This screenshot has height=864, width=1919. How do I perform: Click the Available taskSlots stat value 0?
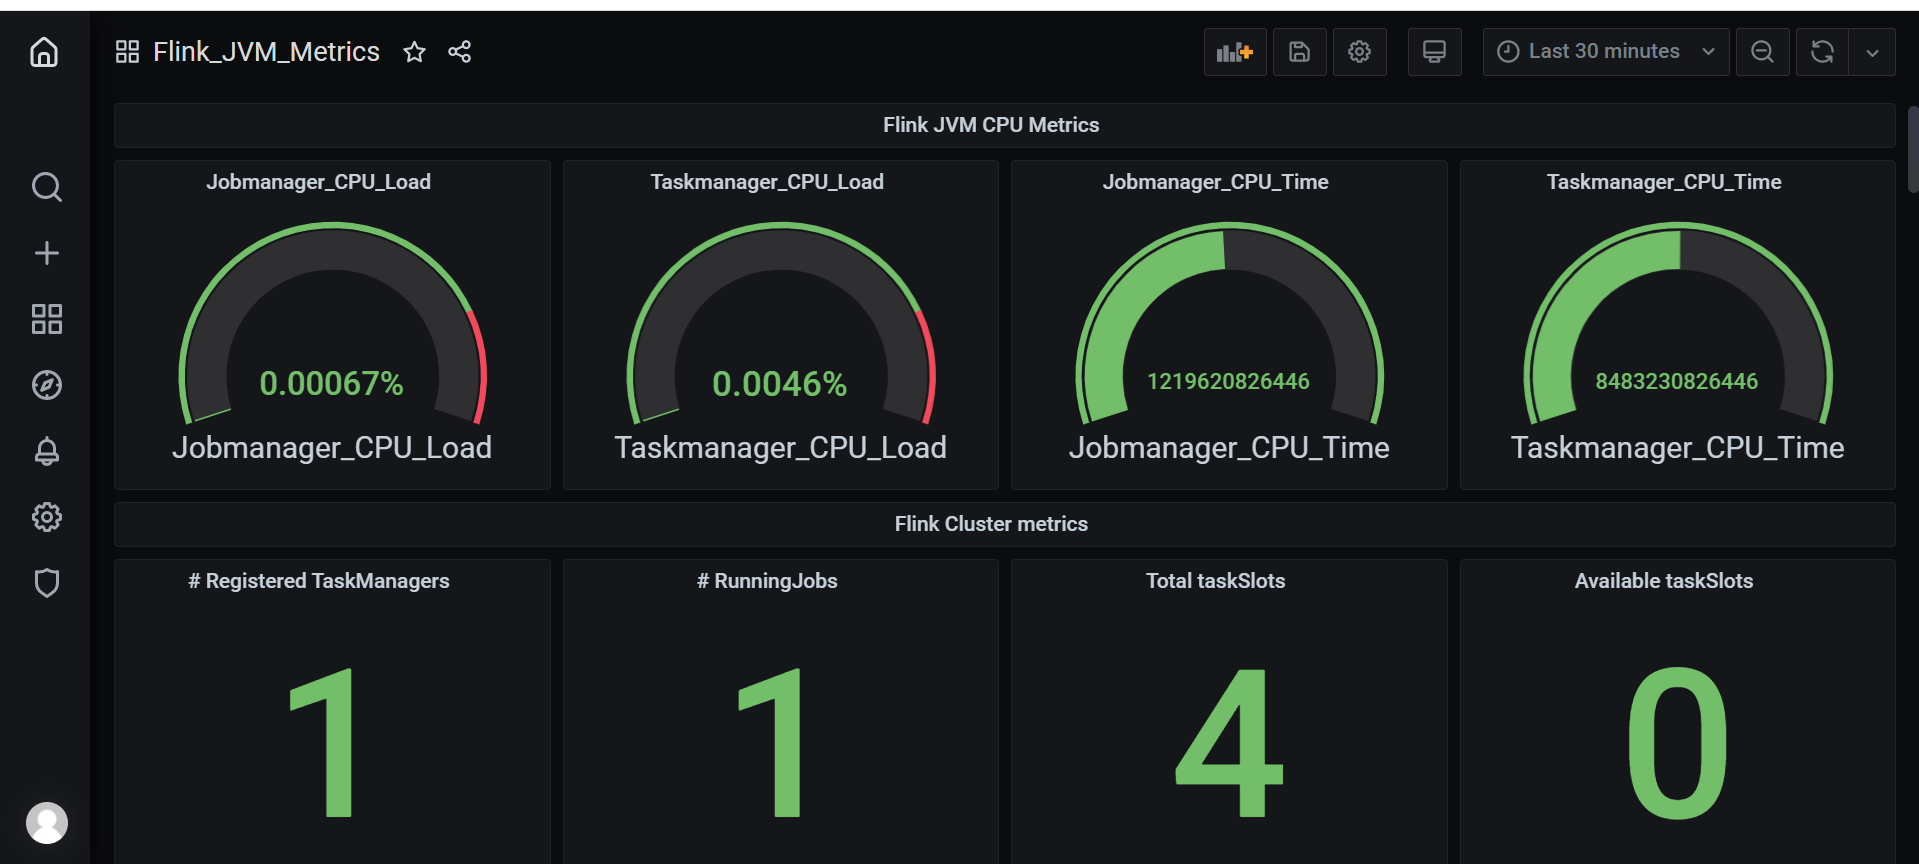pos(1677,742)
